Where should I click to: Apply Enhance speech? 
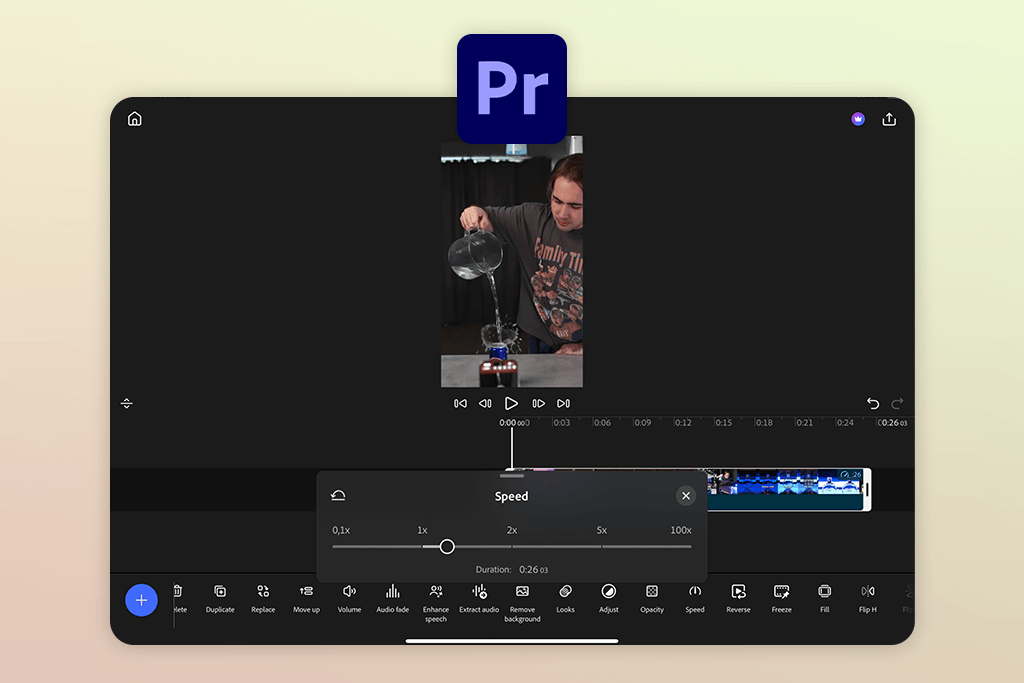tap(436, 603)
